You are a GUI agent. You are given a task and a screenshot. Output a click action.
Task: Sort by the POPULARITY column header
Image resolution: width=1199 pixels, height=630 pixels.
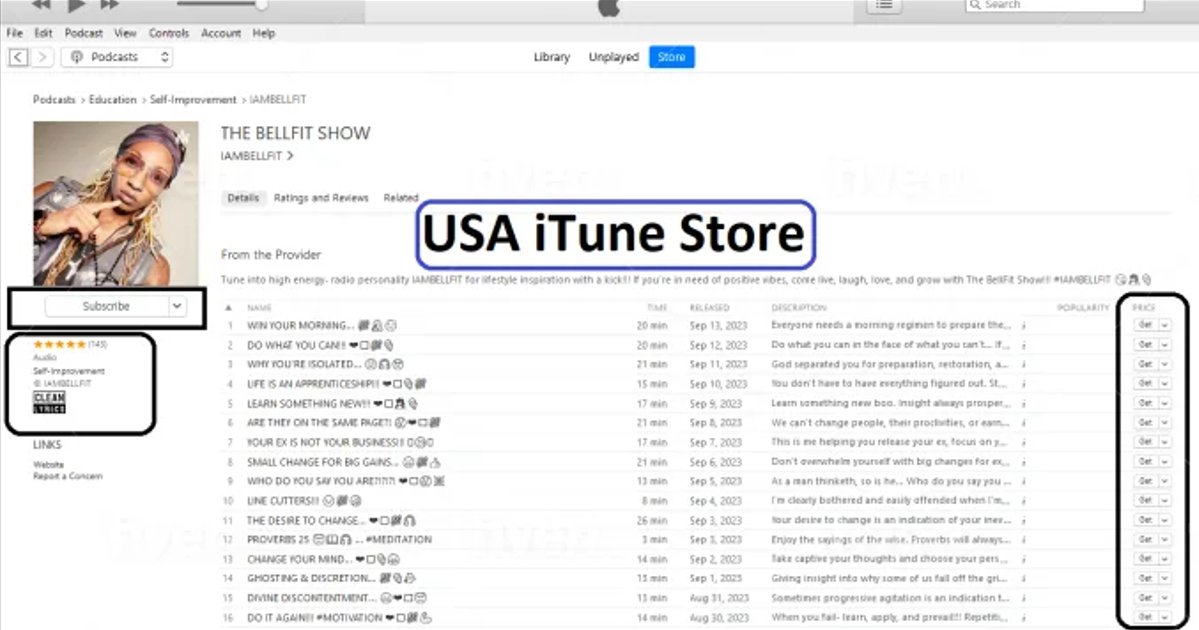pyautogui.click(x=1083, y=307)
